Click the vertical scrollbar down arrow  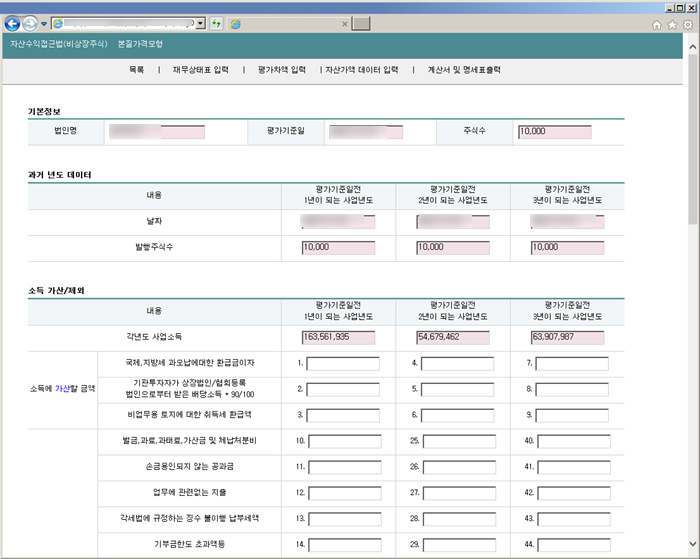[692, 544]
